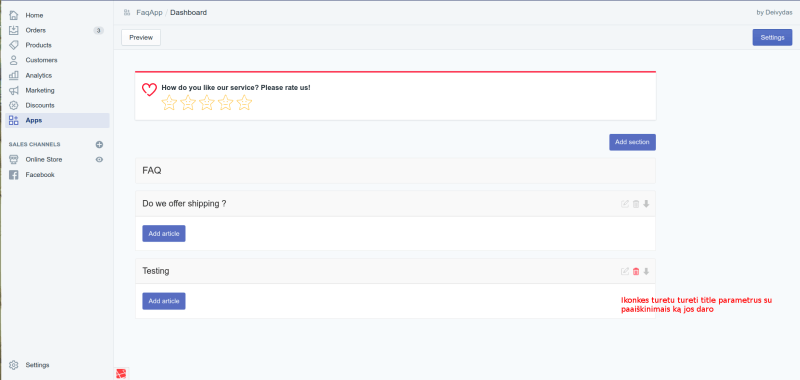Click the Discounts badge icon
The width and height of the screenshot is (800, 380).
coord(14,105)
